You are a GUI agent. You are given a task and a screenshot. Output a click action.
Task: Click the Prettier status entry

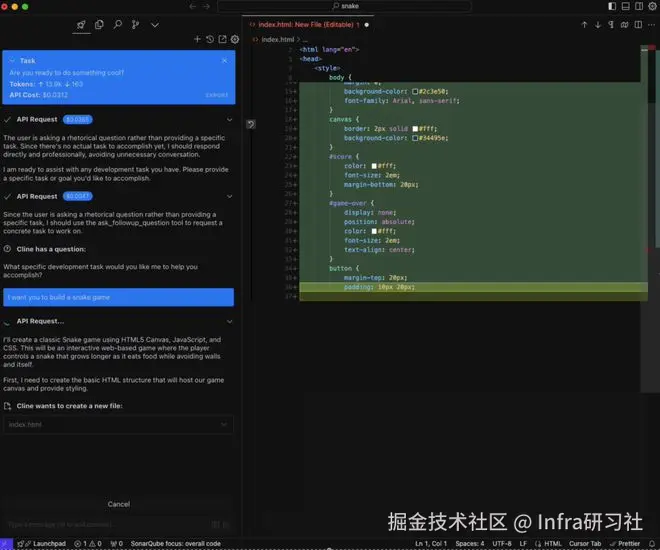click(625, 544)
